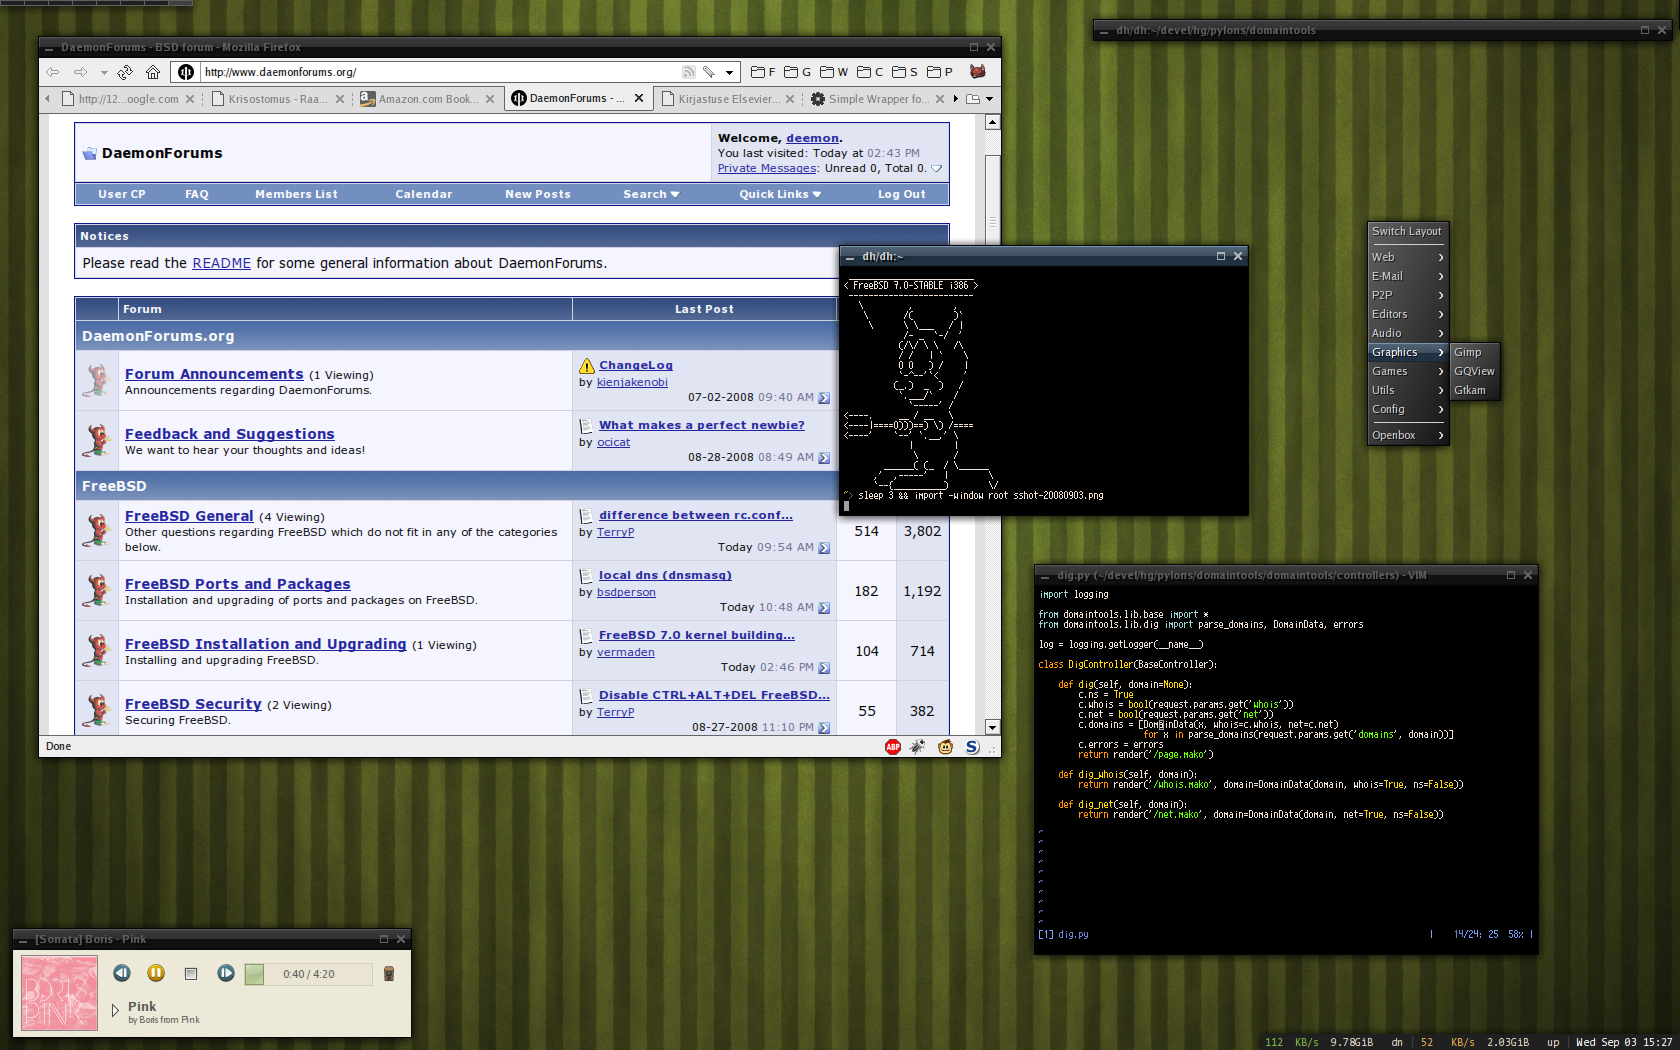The image size is (1680, 1050).
Task: Select Gimp from the Graphics submenu
Action: tap(1468, 352)
